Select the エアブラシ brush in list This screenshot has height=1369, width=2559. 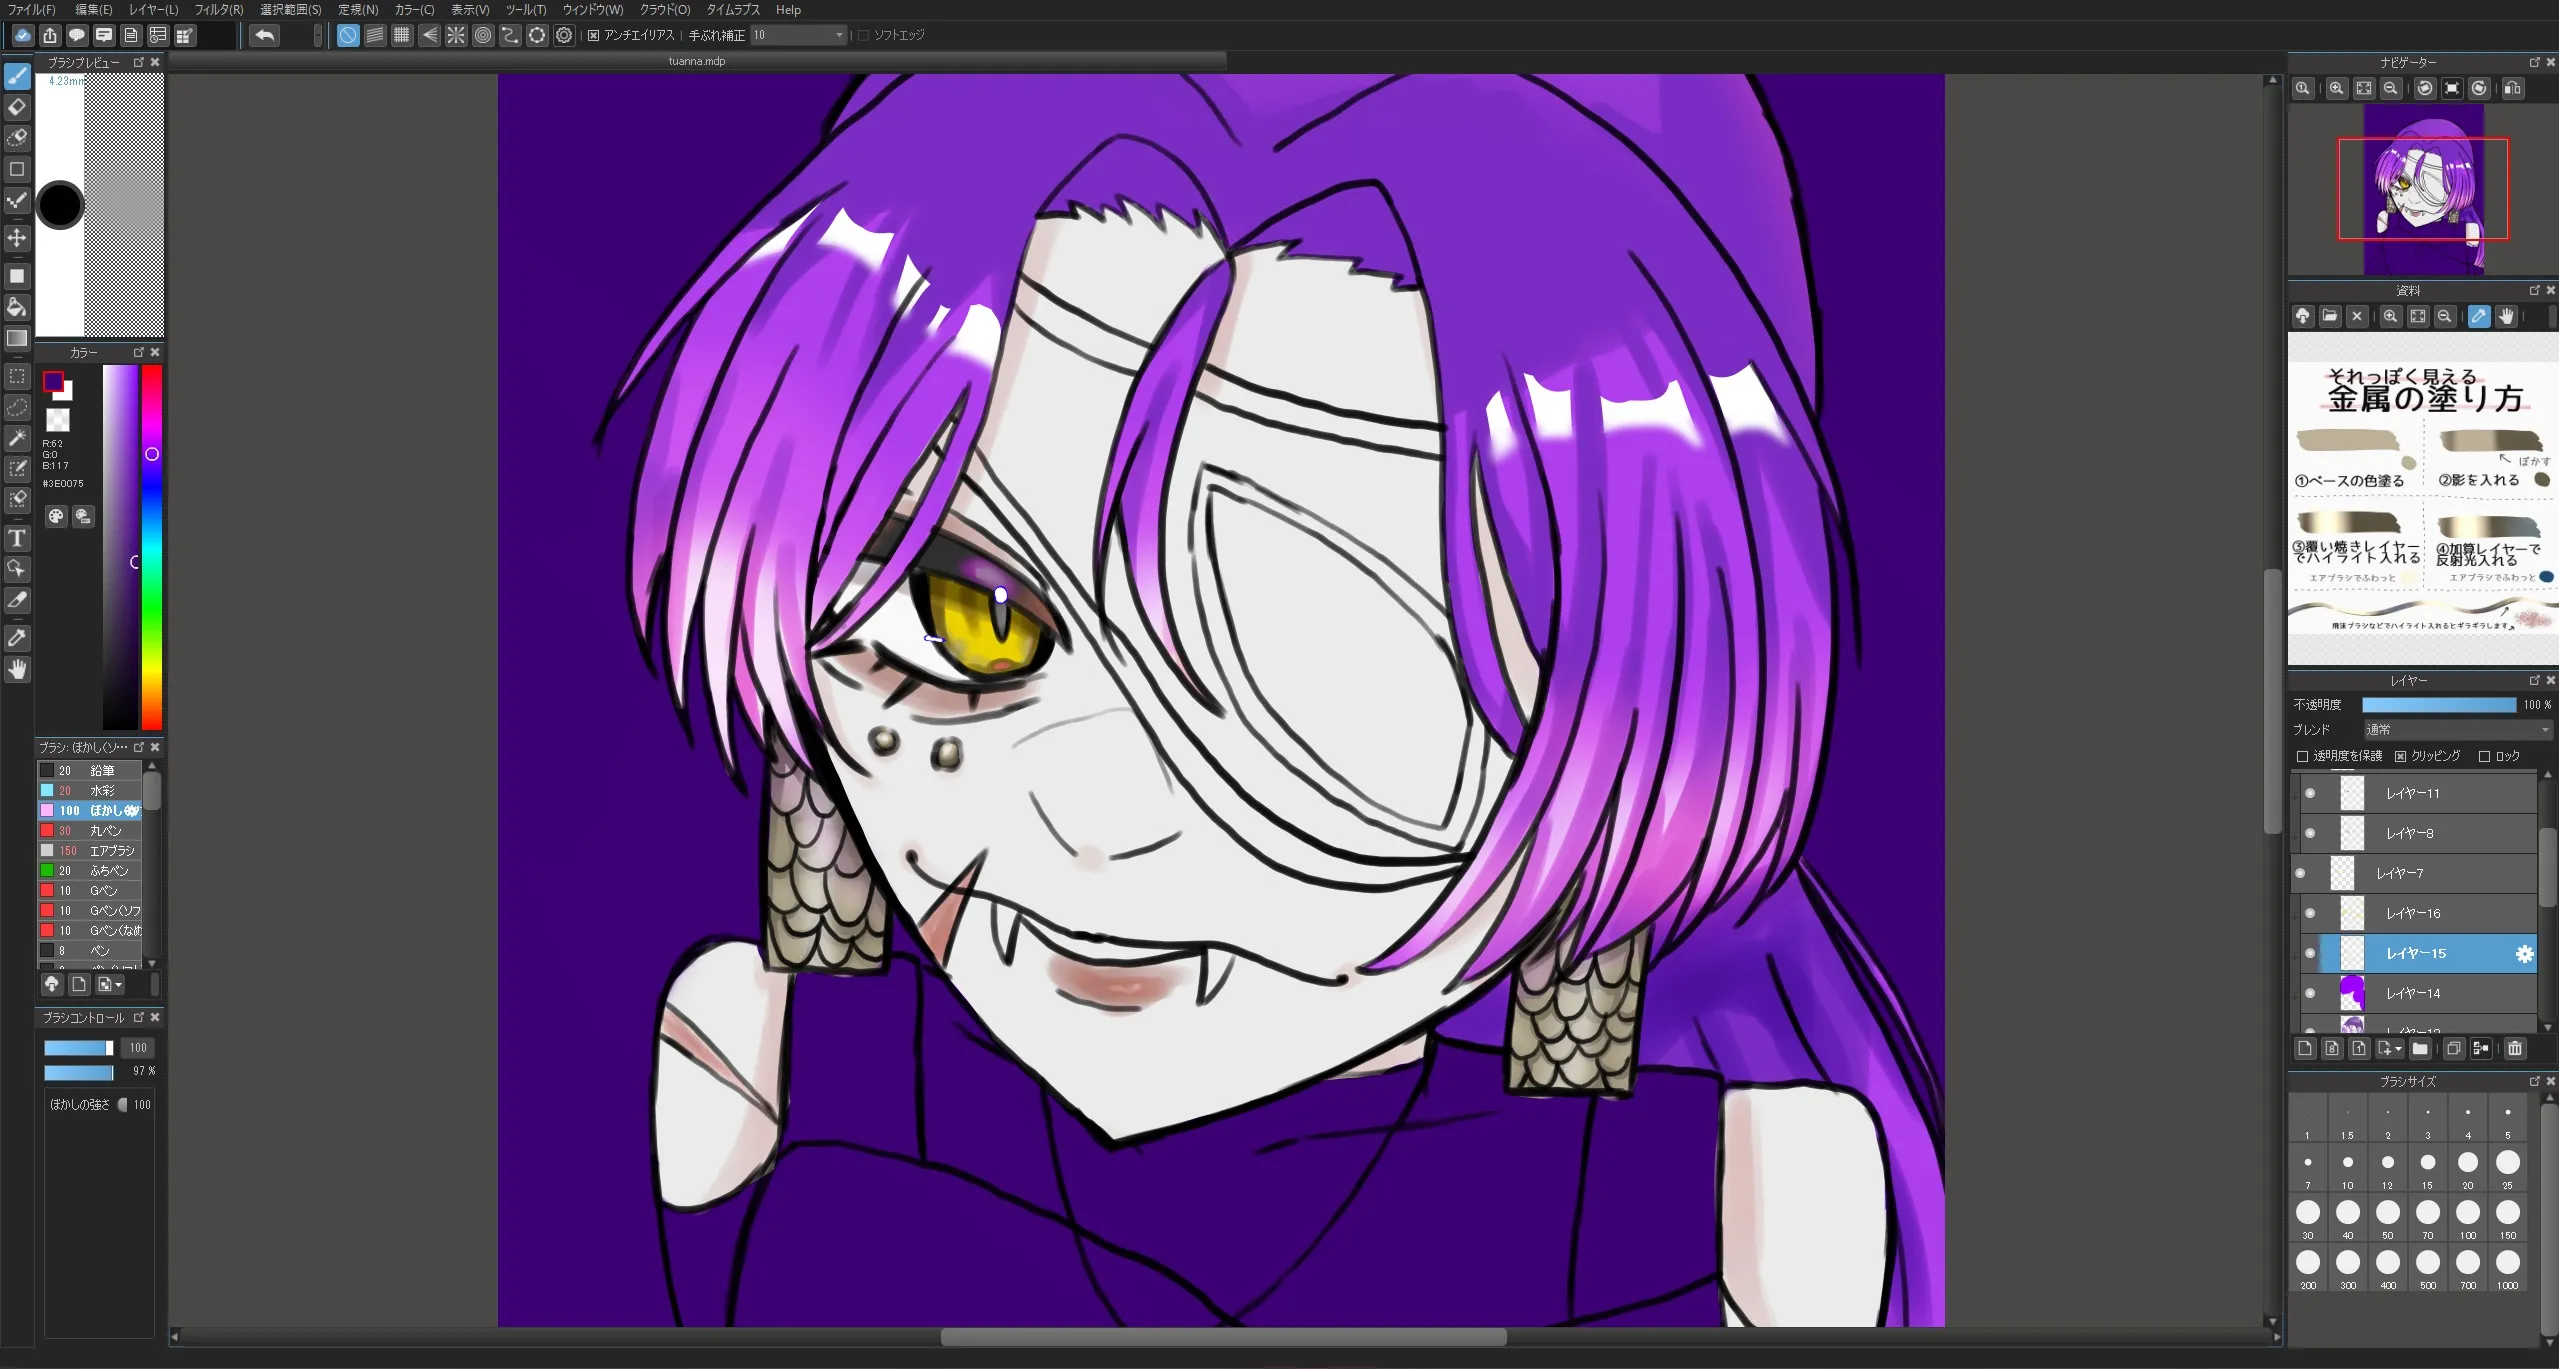tap(112, 851)
